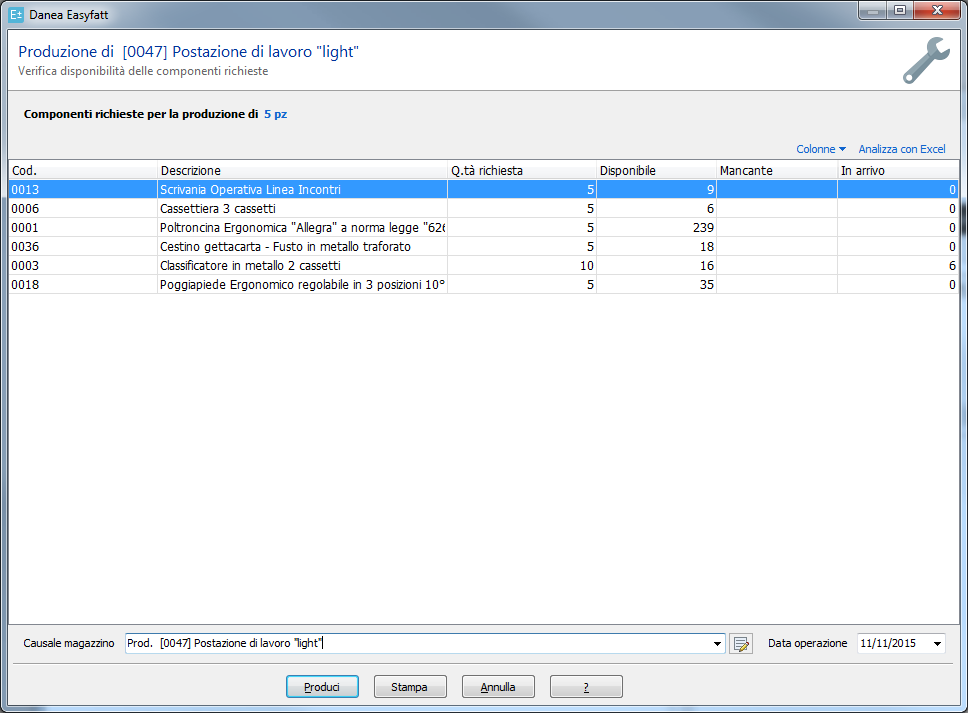Viewport: 968px width, 713px height.
Task: Click the In arrivo column header
Action: tap(896, 171)
